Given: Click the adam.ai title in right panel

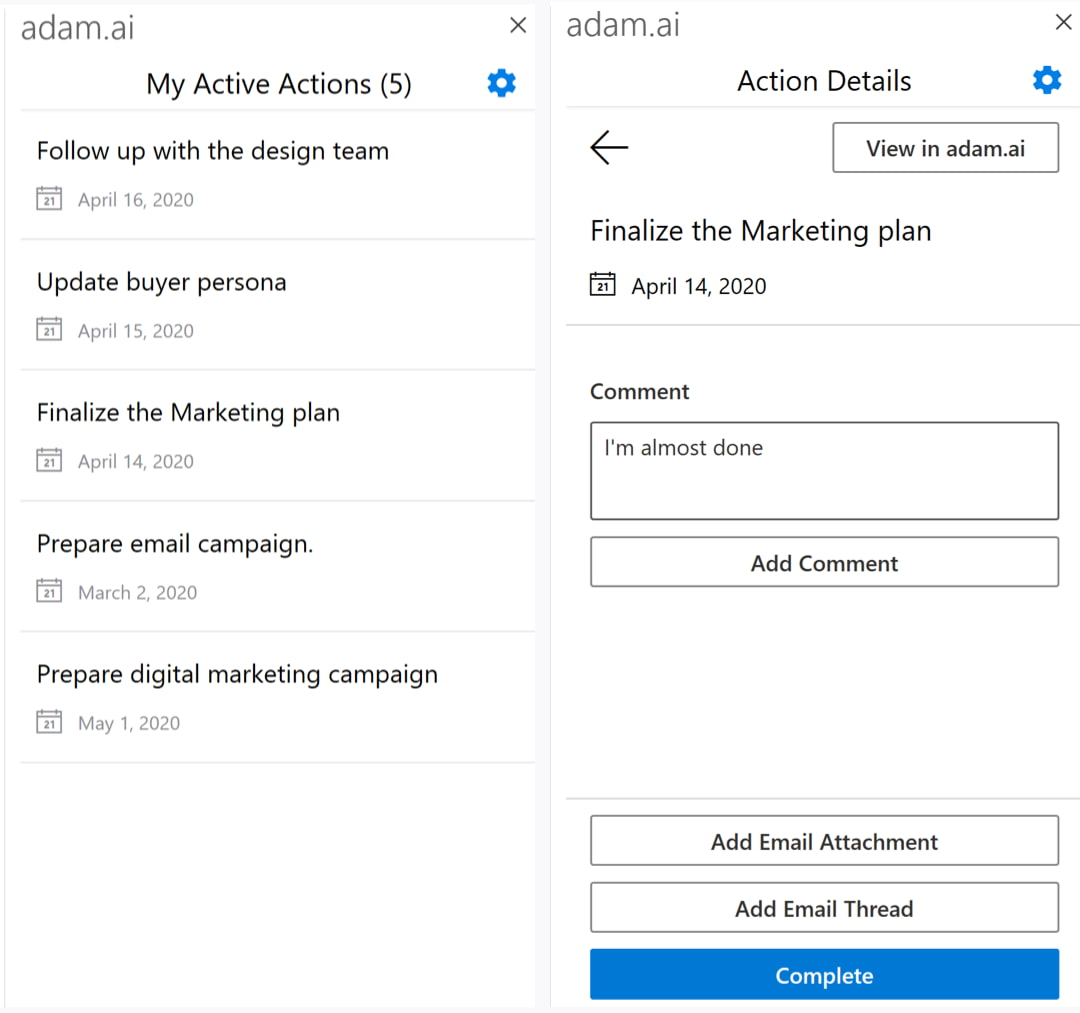Looking at the screenshot, I should pos(623,25).
